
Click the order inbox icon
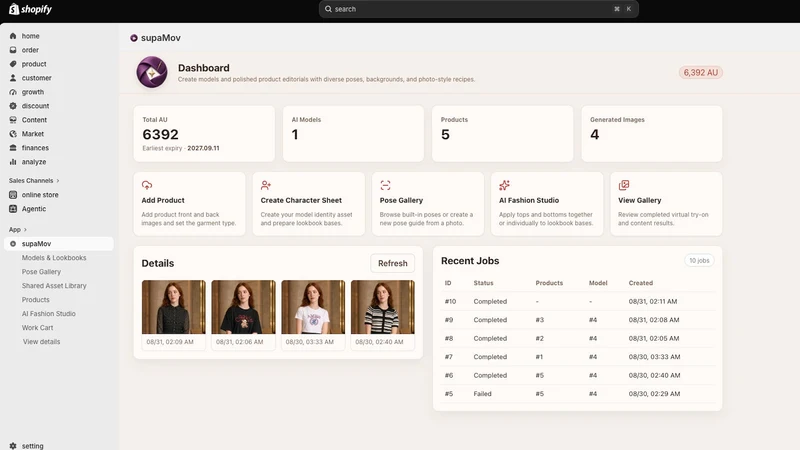click(x=13, y=50)
